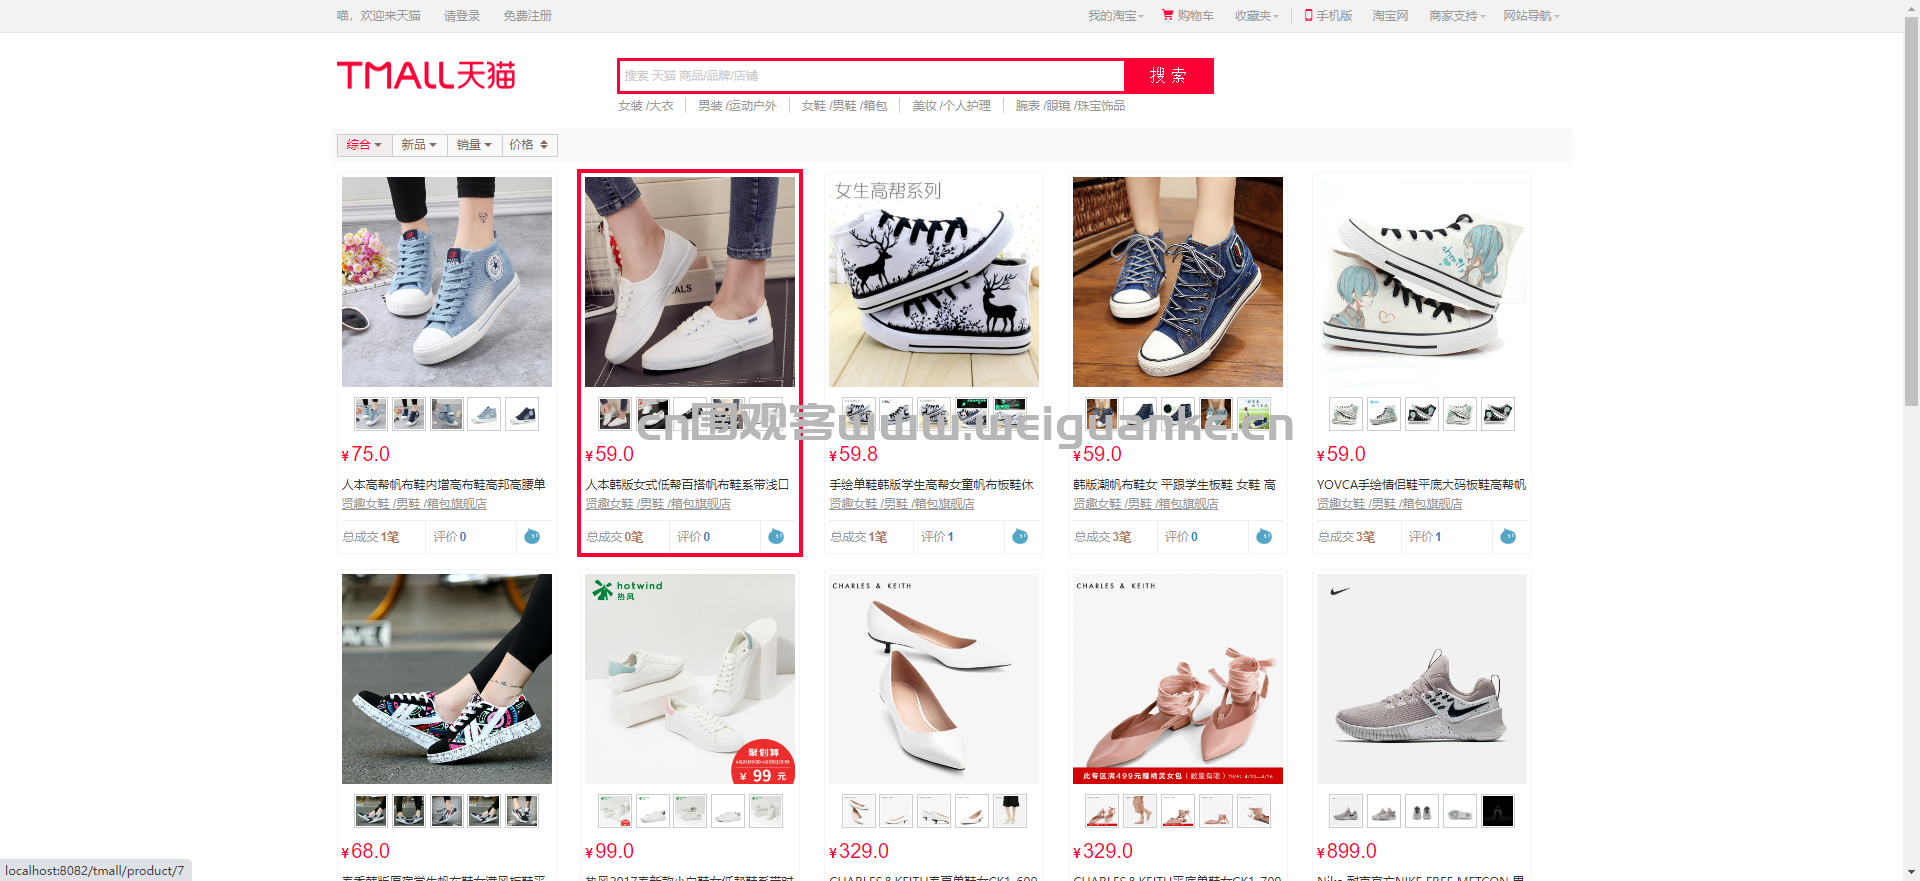Select the 女装/大衣 category link

point(646,106)
